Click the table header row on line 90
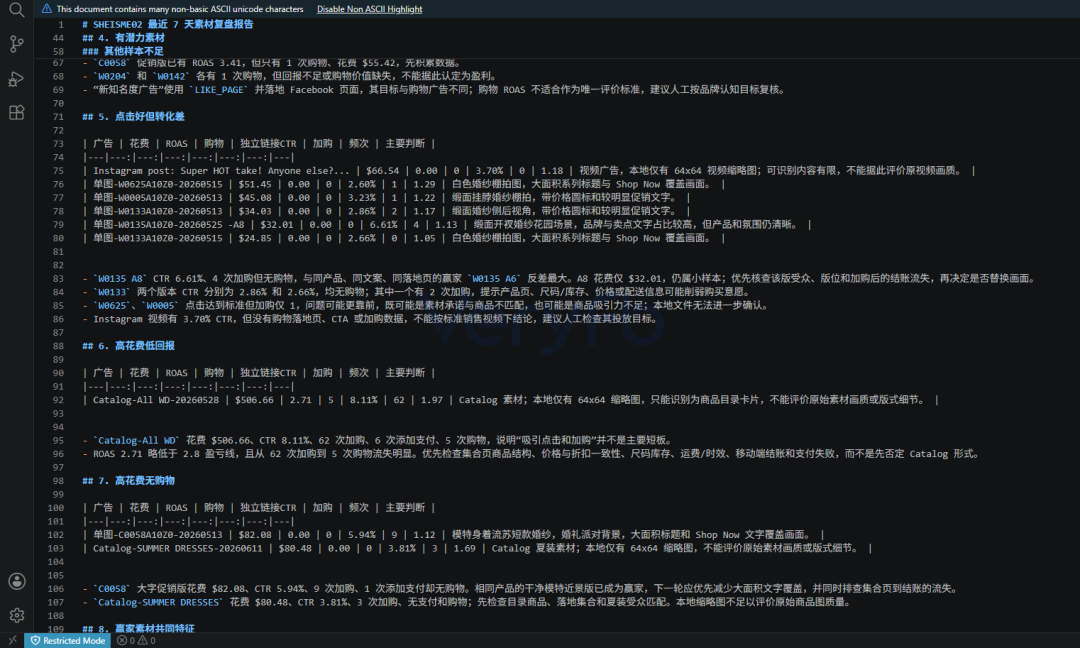 click(x=258, y=373)
